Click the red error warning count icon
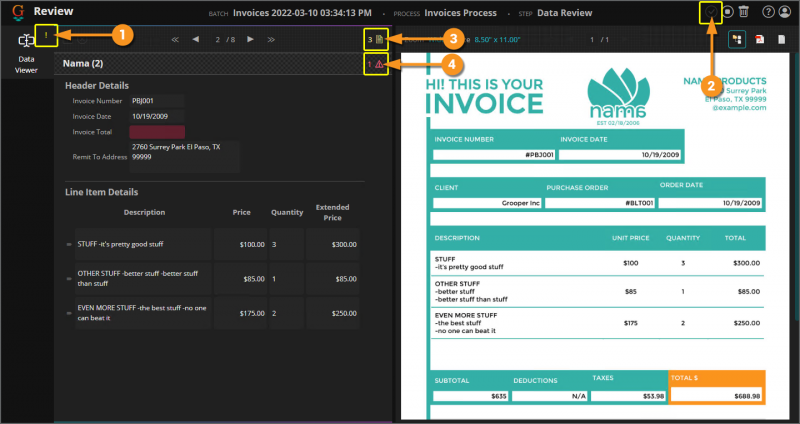Image resolution: width=800 pixels, height=424 pixels. [376, 65]
